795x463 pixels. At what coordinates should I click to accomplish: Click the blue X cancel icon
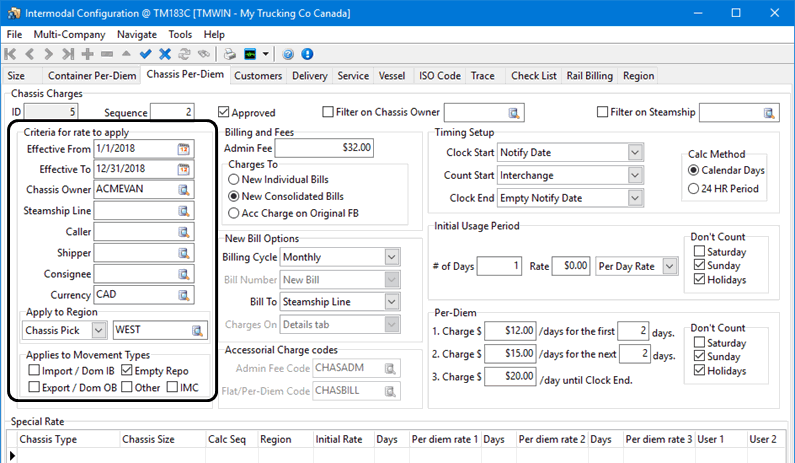(x=165, y=54)
